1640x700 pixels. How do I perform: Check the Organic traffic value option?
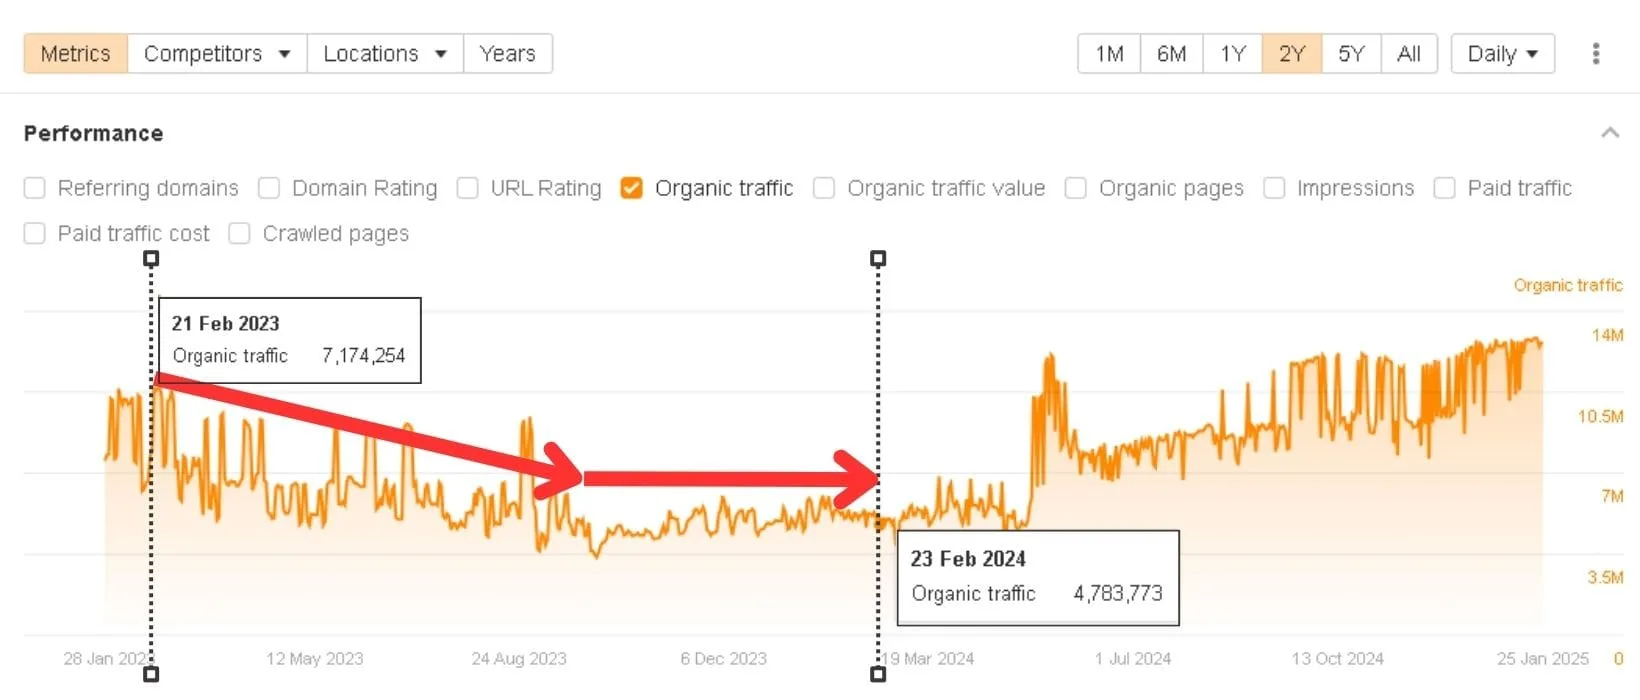824,188
